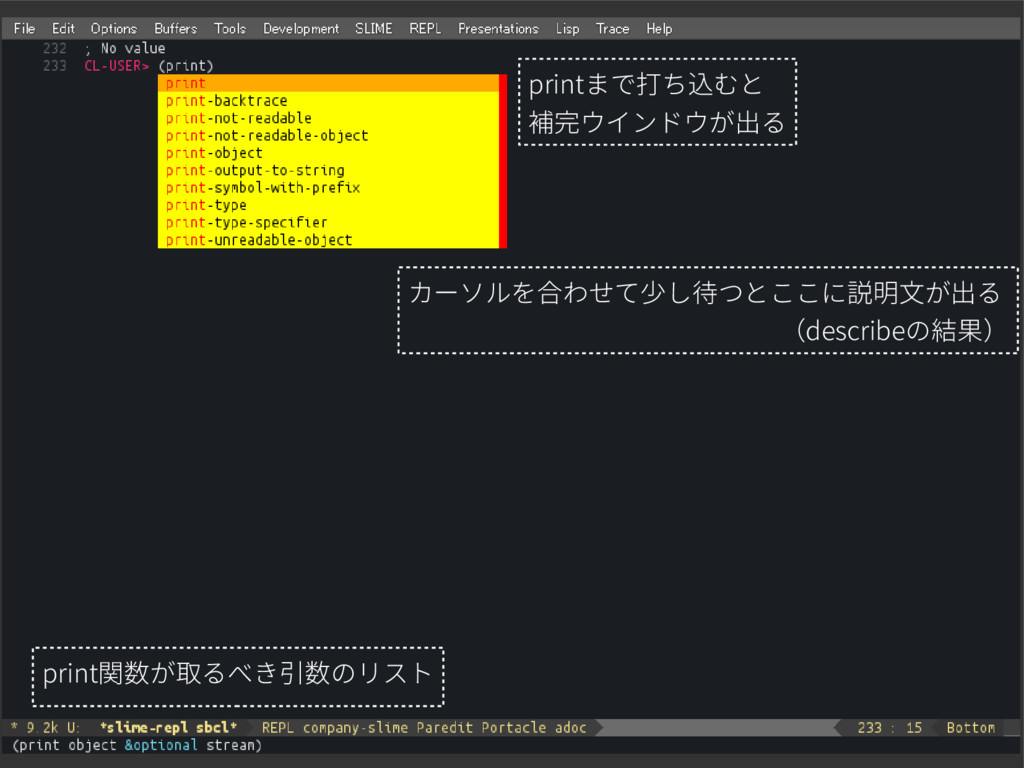The width and height of the screenshot is (1024, 768).
Task: Click 'object' argument in echo area
Action: (x=92, y=745)
